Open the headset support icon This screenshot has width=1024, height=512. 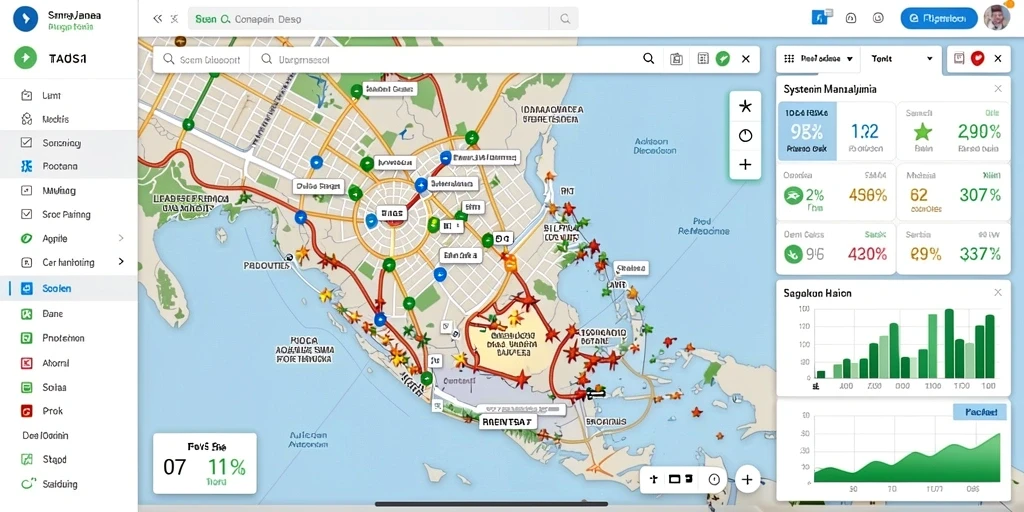tap(851, 19)
